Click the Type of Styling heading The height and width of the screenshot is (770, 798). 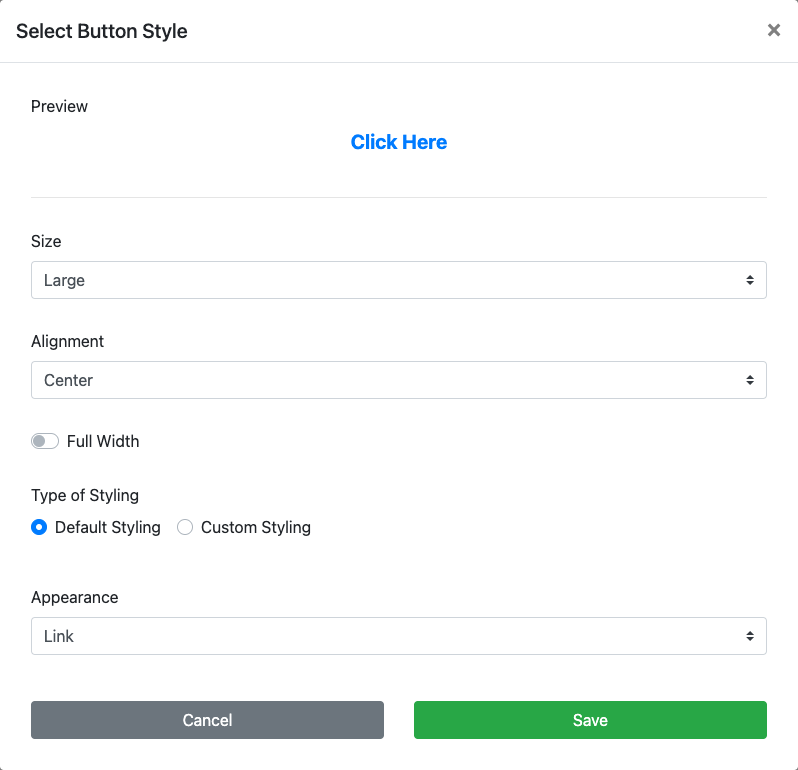85,495
